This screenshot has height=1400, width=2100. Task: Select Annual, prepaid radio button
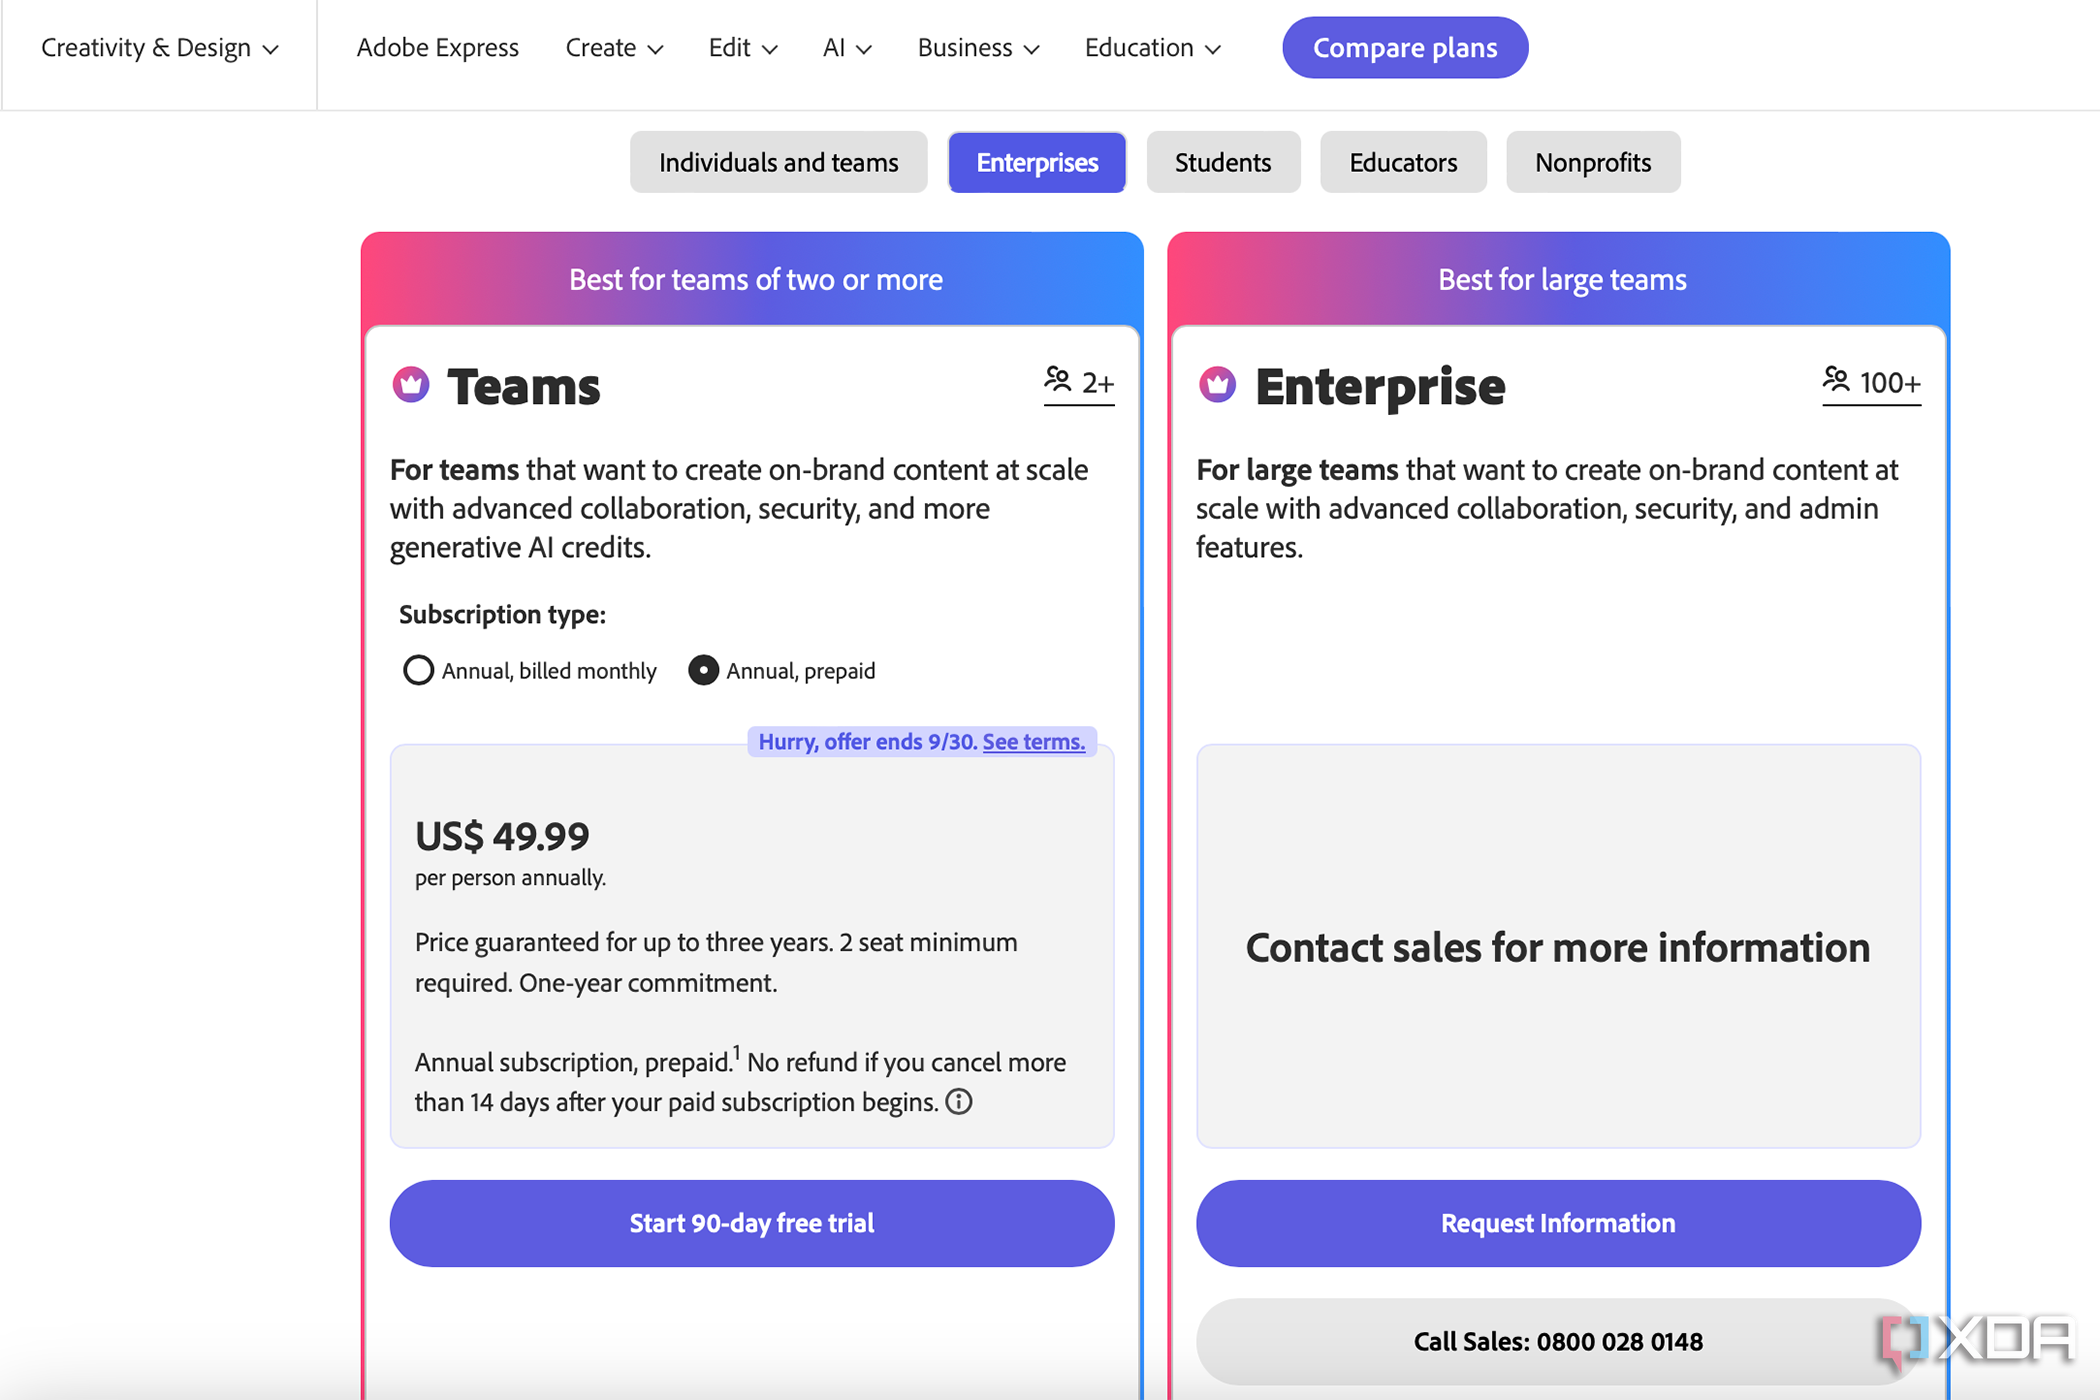pos(706,670)
